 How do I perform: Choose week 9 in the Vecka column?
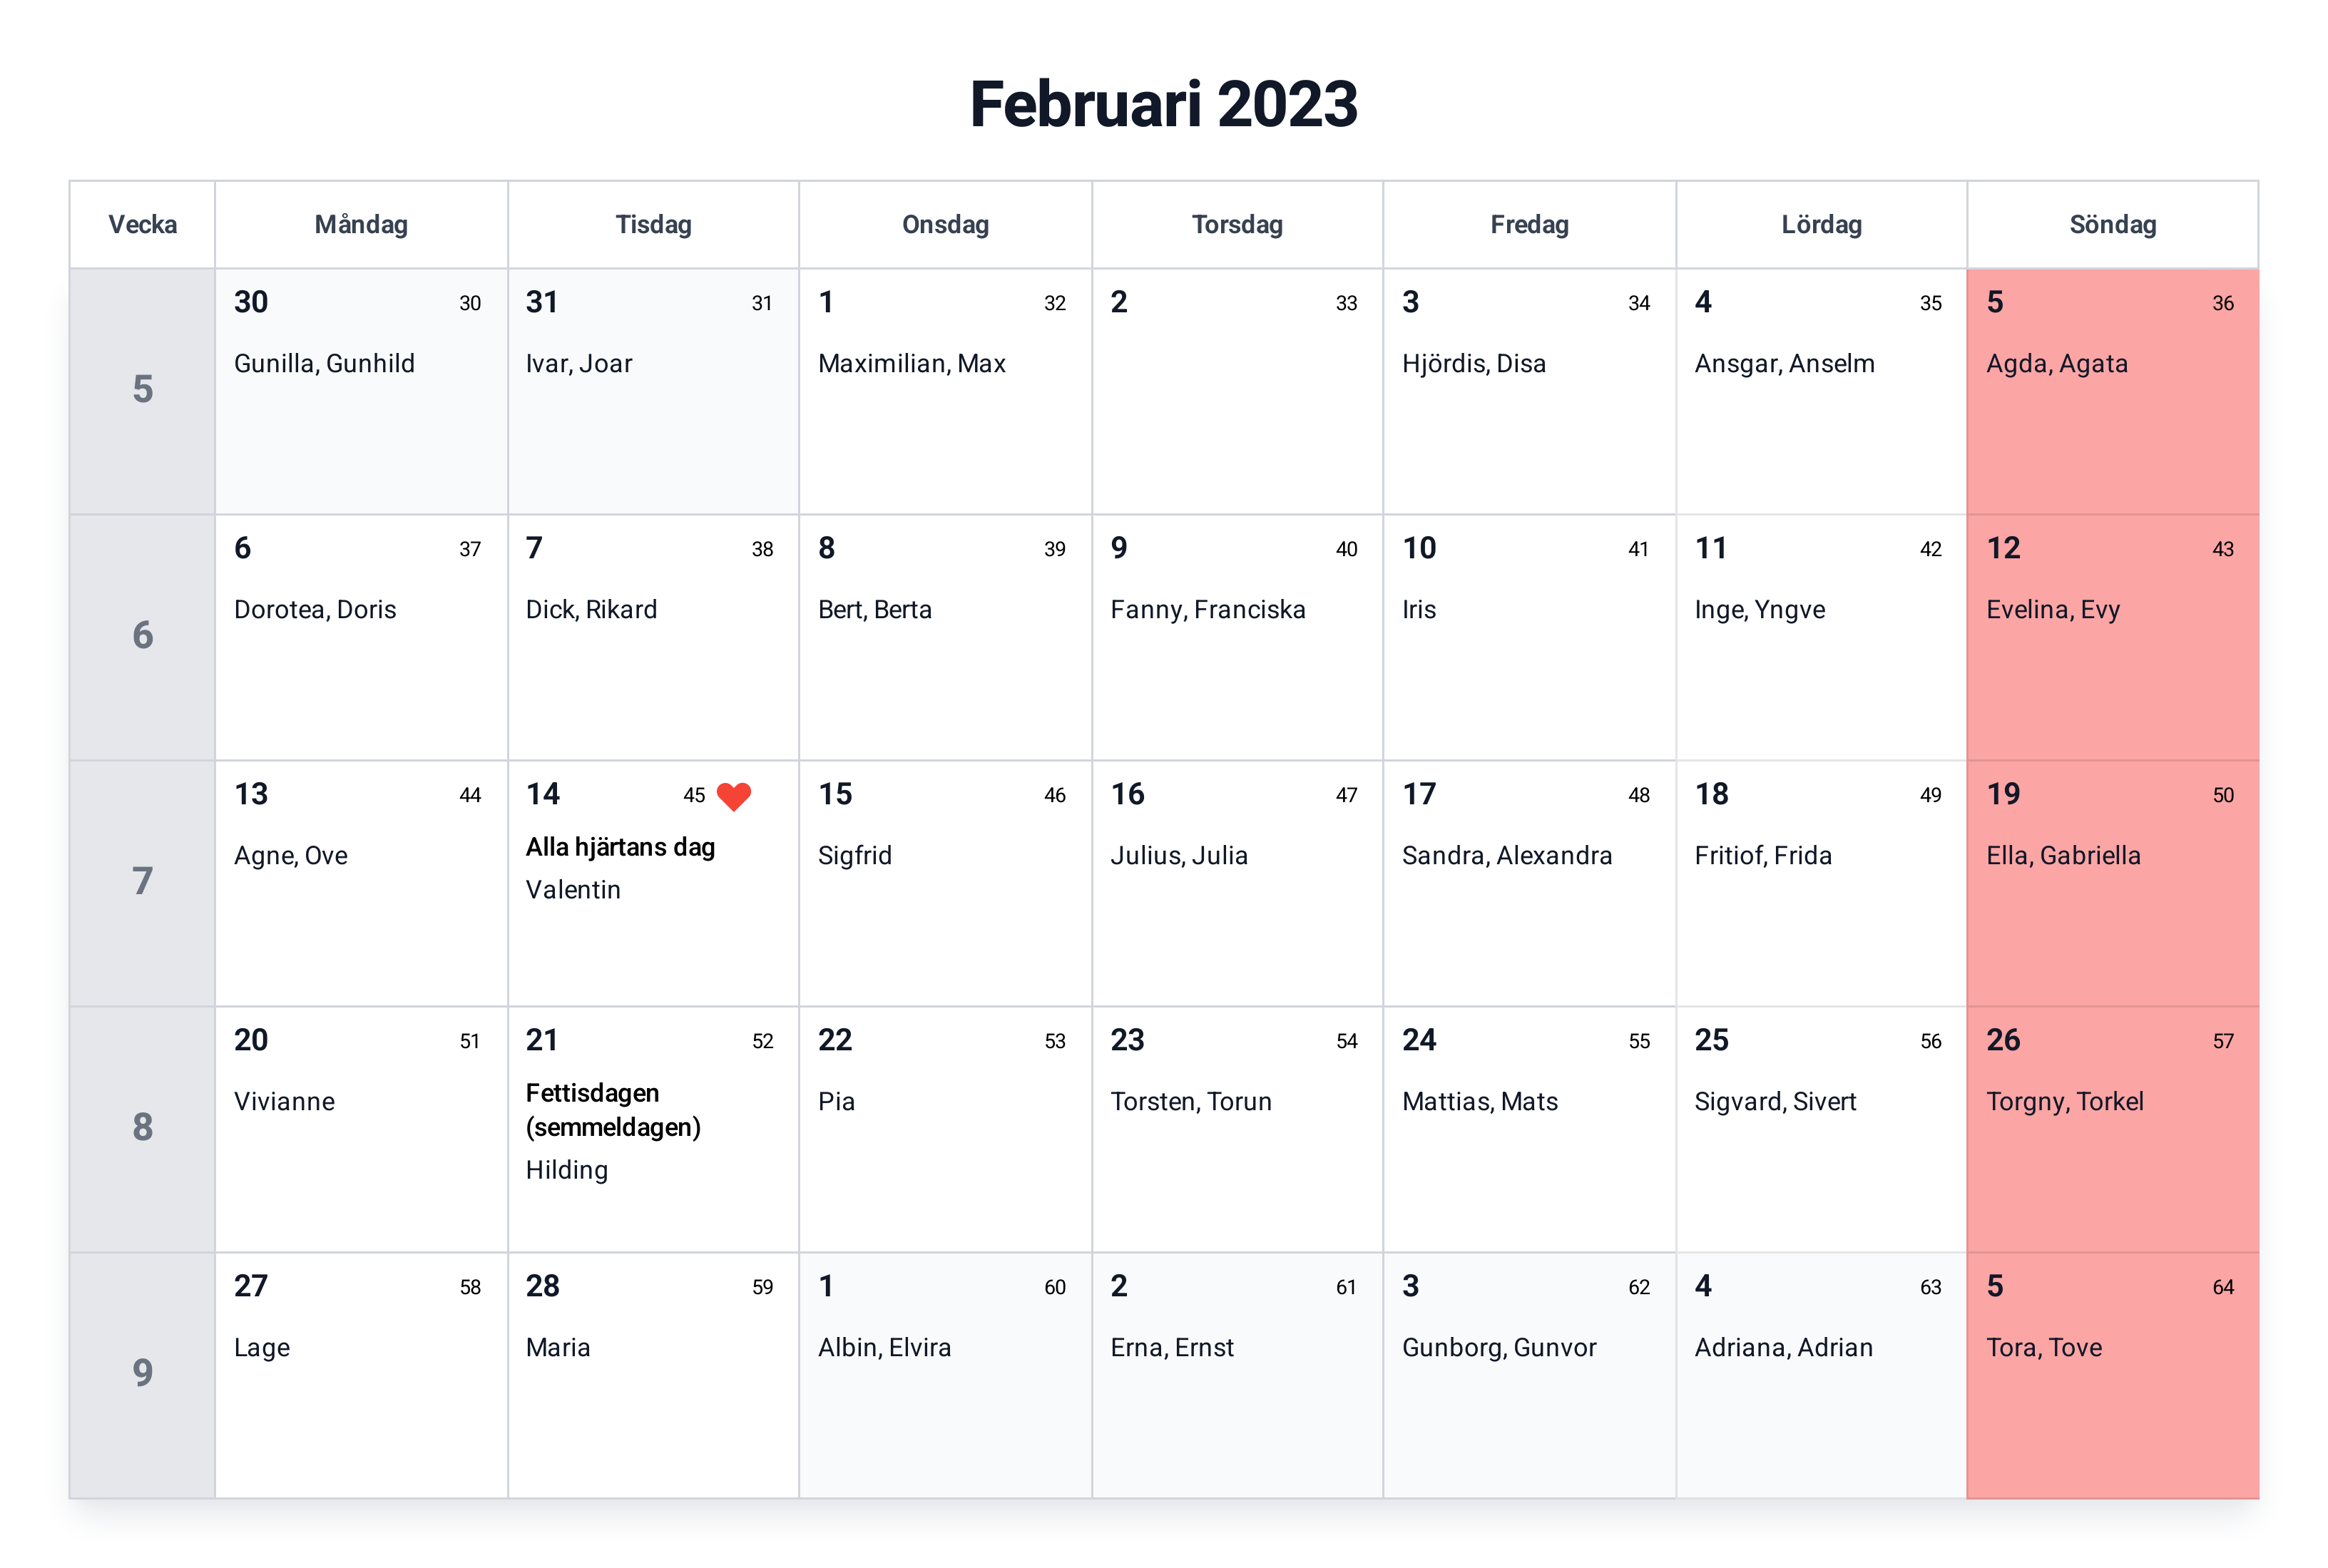(142, 1375)
